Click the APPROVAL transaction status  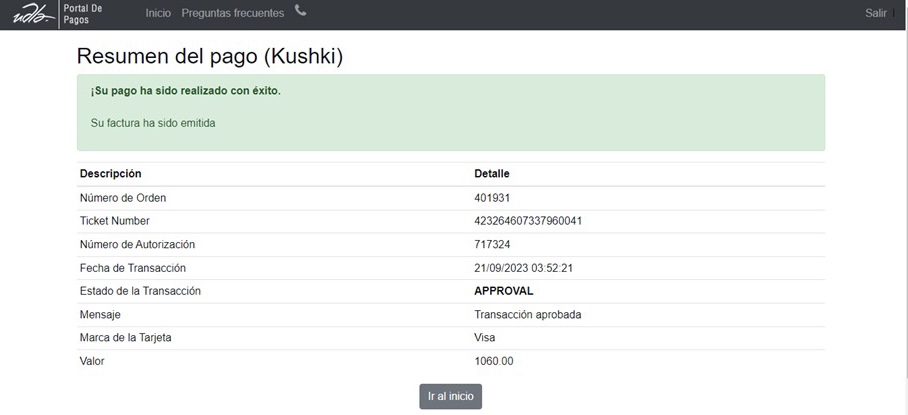(x=503, y=291)
